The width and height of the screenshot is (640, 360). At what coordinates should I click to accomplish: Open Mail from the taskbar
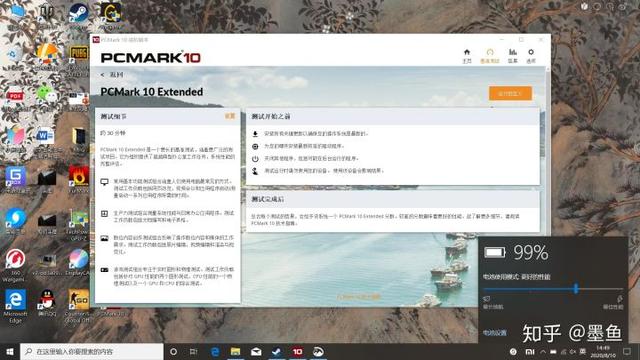tap(256, 351)
